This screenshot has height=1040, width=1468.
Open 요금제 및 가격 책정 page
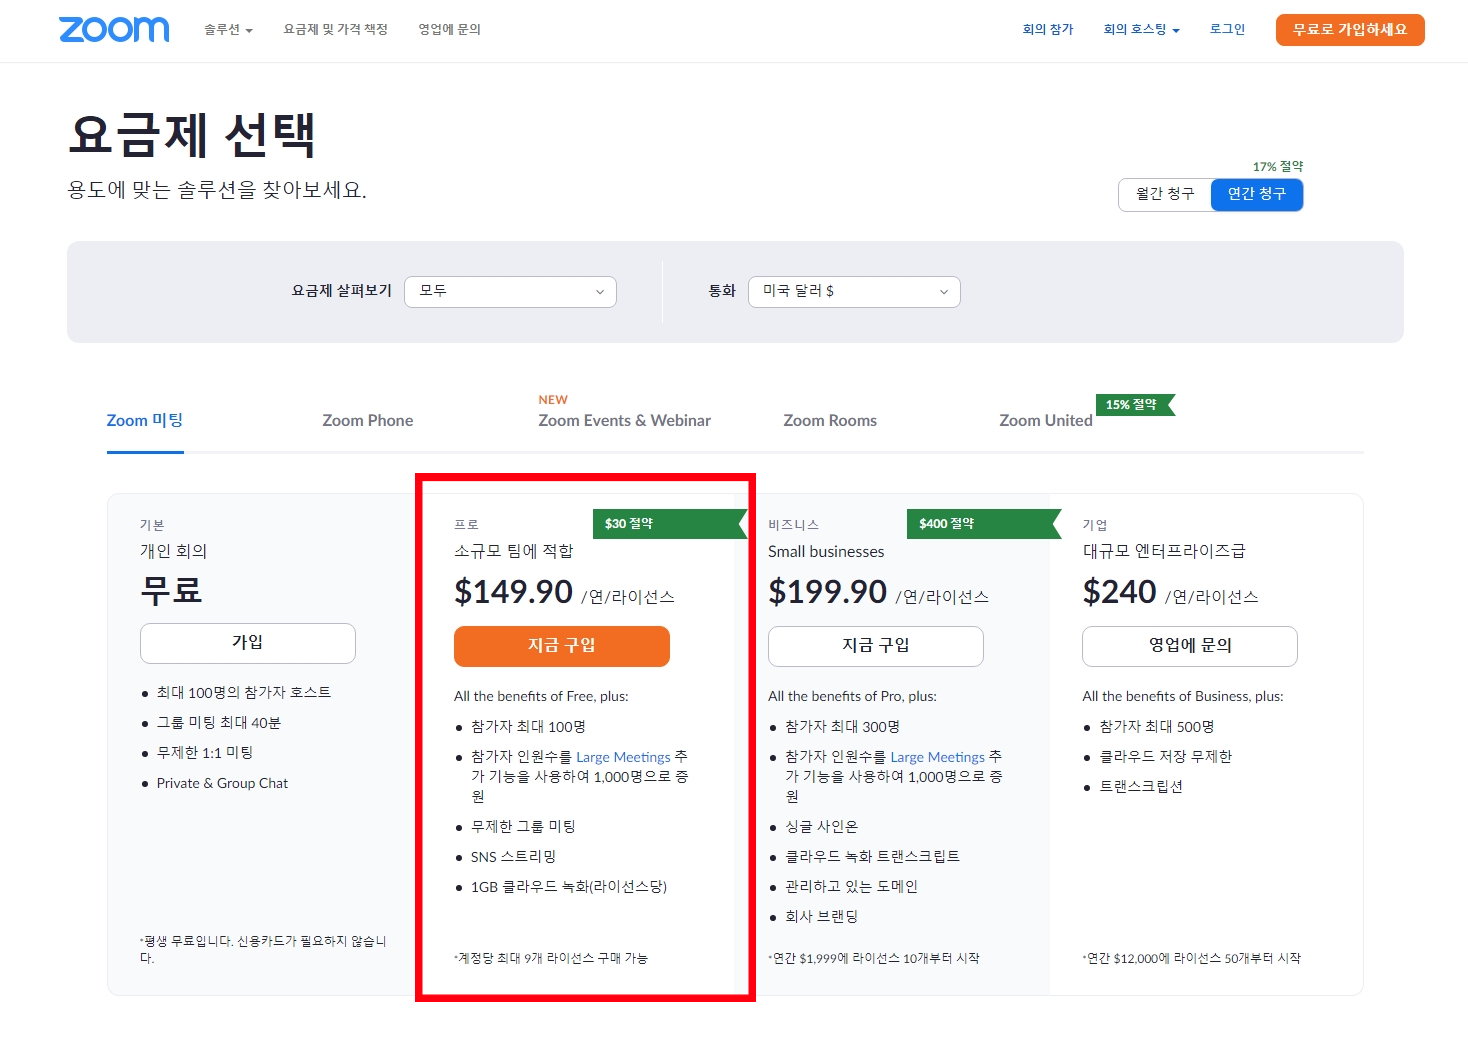coord(335,30)
